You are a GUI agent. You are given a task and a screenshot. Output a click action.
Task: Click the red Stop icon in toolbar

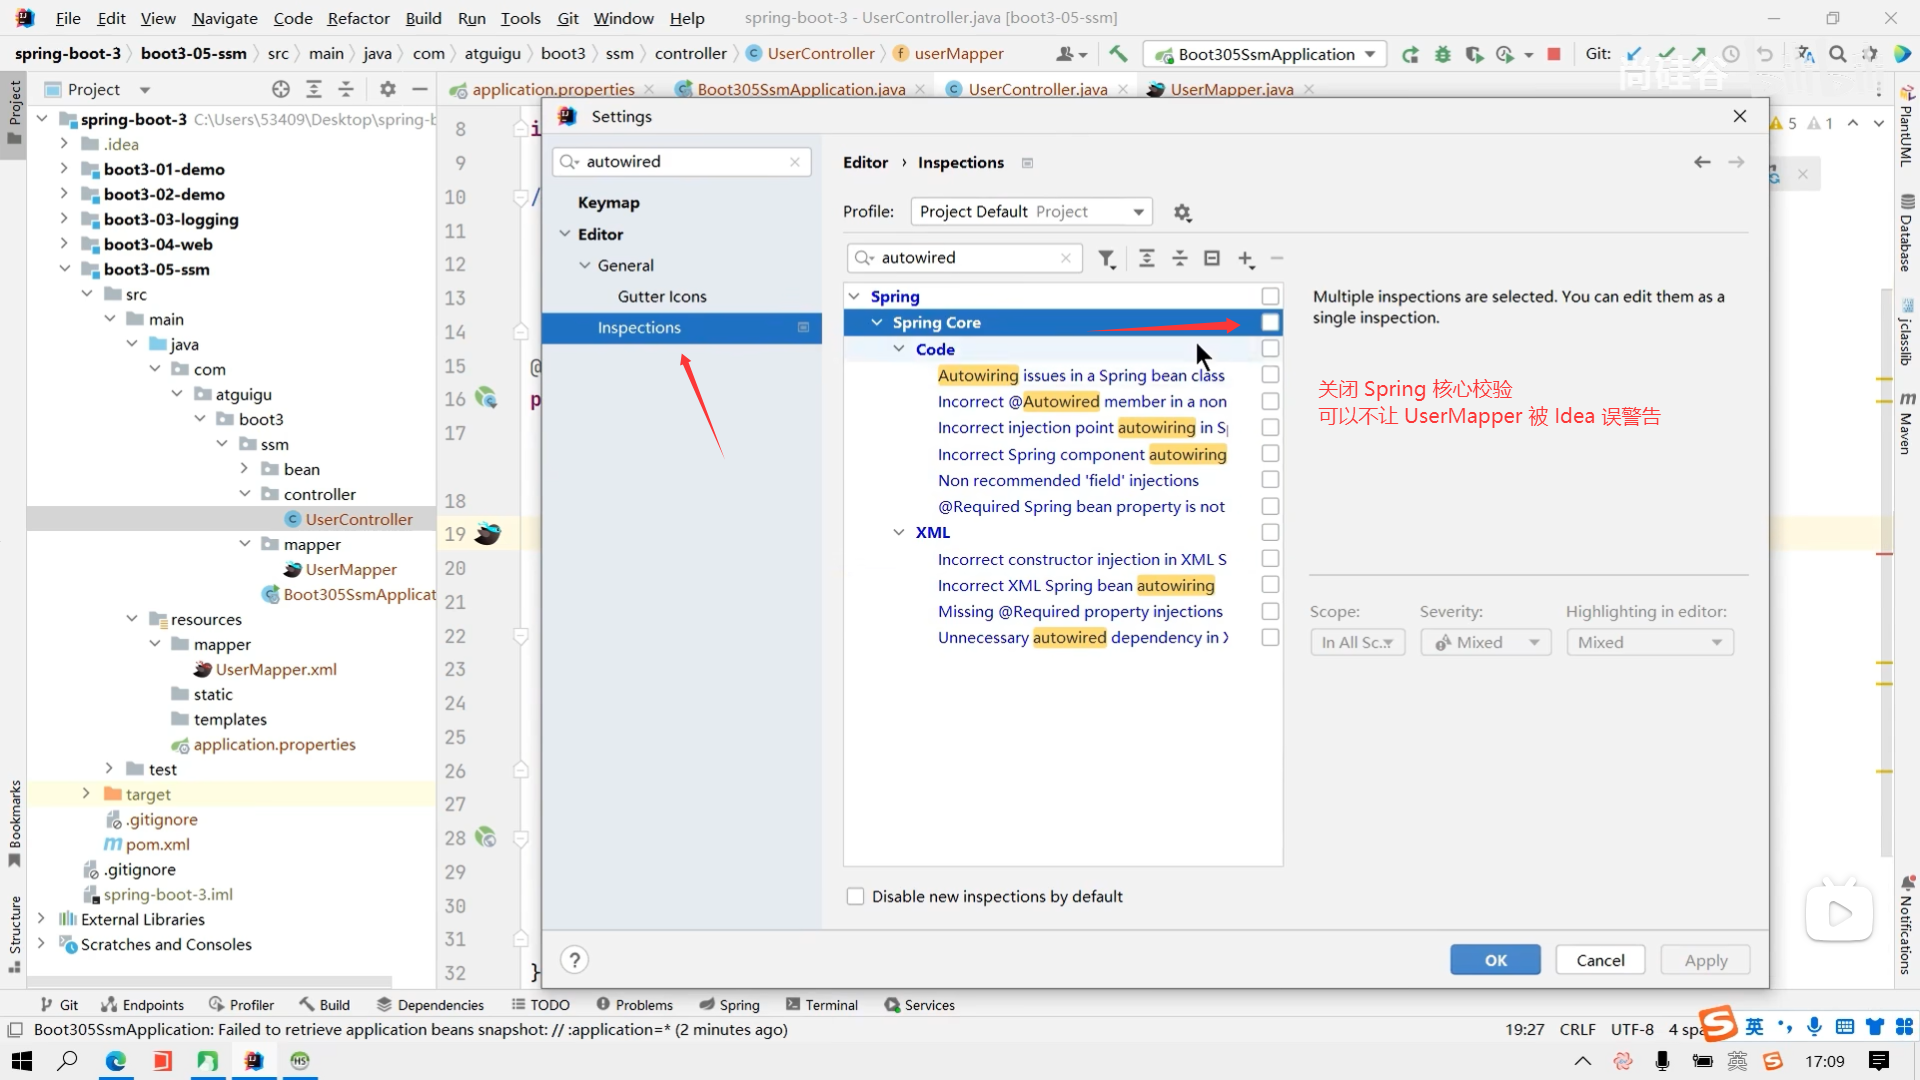1553,54
